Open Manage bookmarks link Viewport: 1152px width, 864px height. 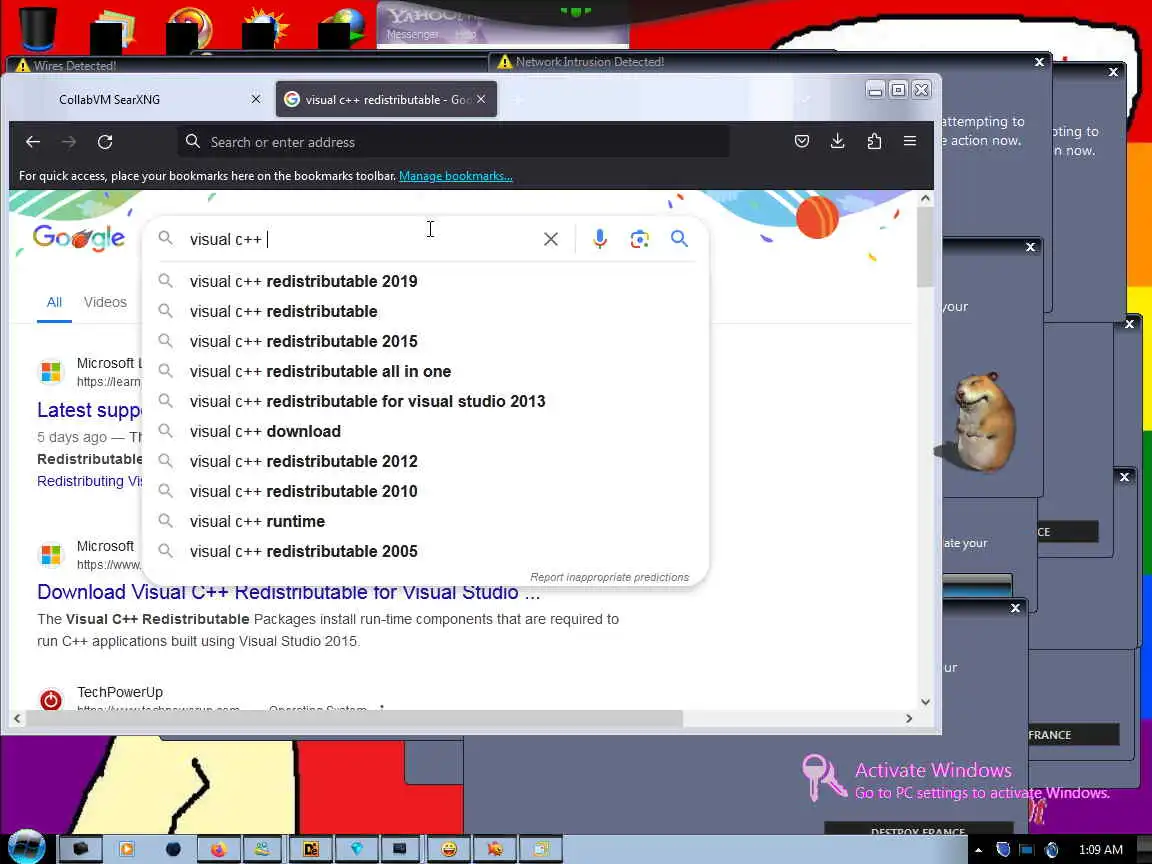click(456, 176)
